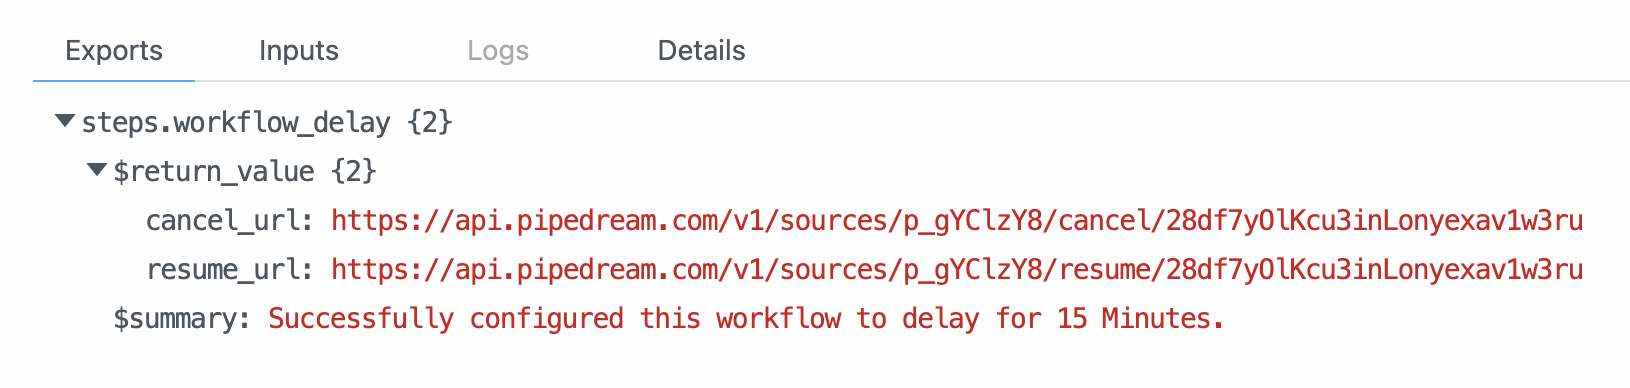Screen dimensions: 1630x388
Task: Select the greyed-out Logs tab
Action: pyautogui.click(x=498, y=51)
